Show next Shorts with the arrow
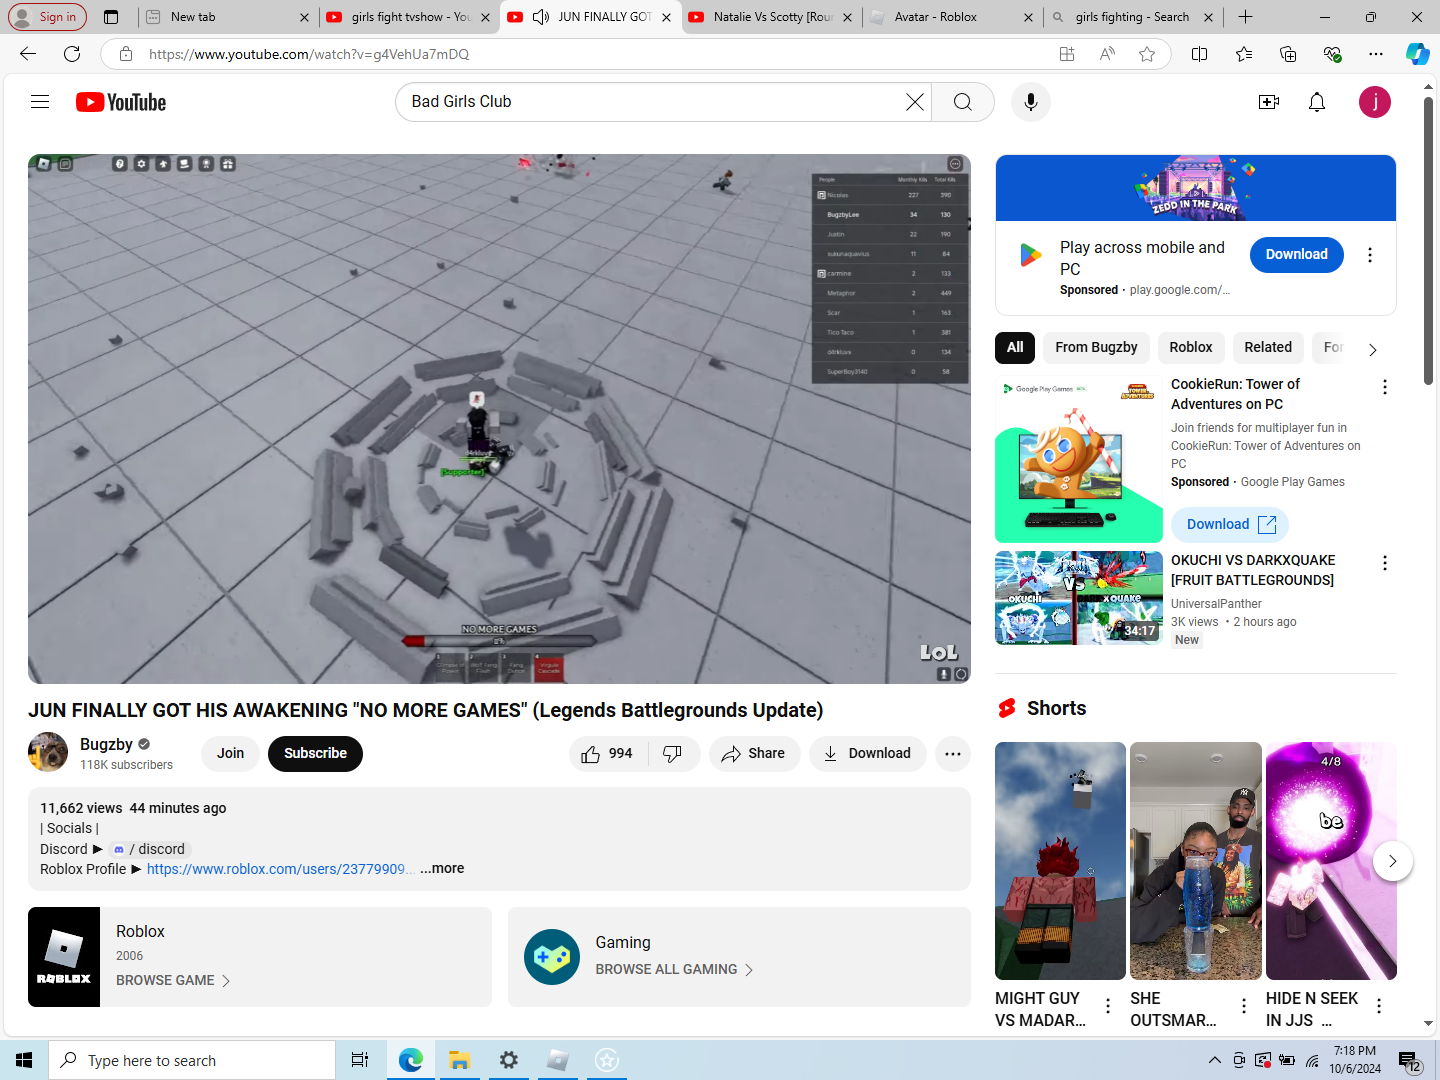The width and height of the screenshot is (1440, 1080). click(x=1392, y=861)
